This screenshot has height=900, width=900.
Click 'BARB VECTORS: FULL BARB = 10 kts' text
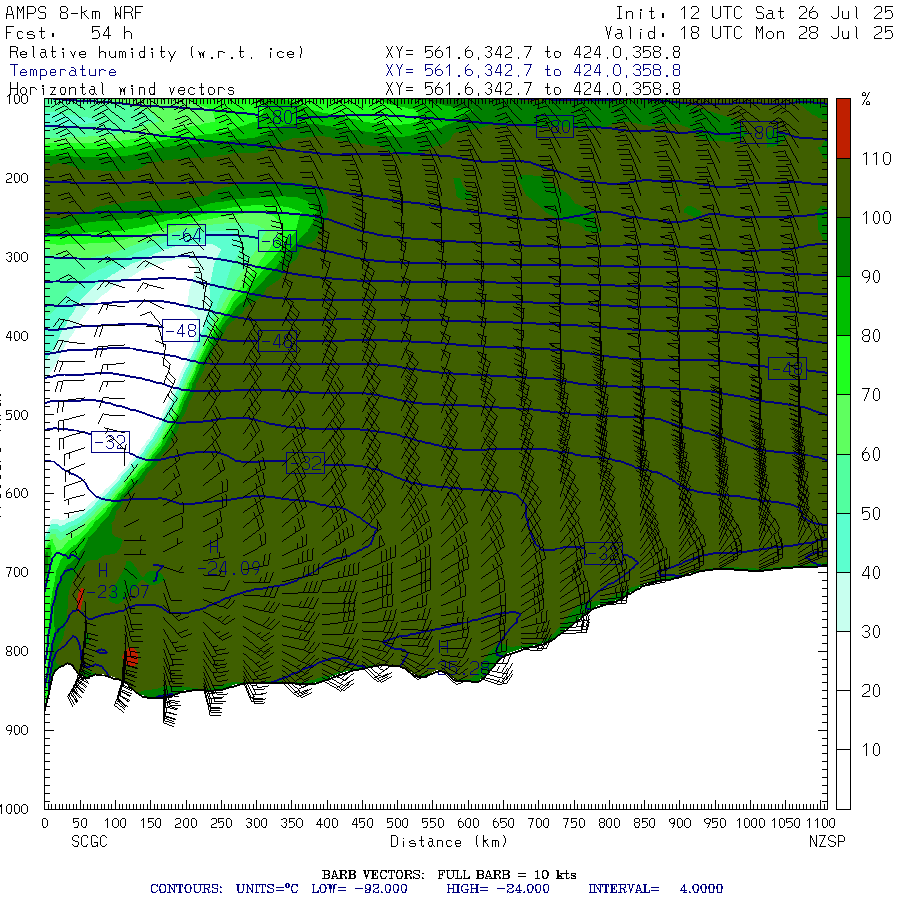pos(449,875)
